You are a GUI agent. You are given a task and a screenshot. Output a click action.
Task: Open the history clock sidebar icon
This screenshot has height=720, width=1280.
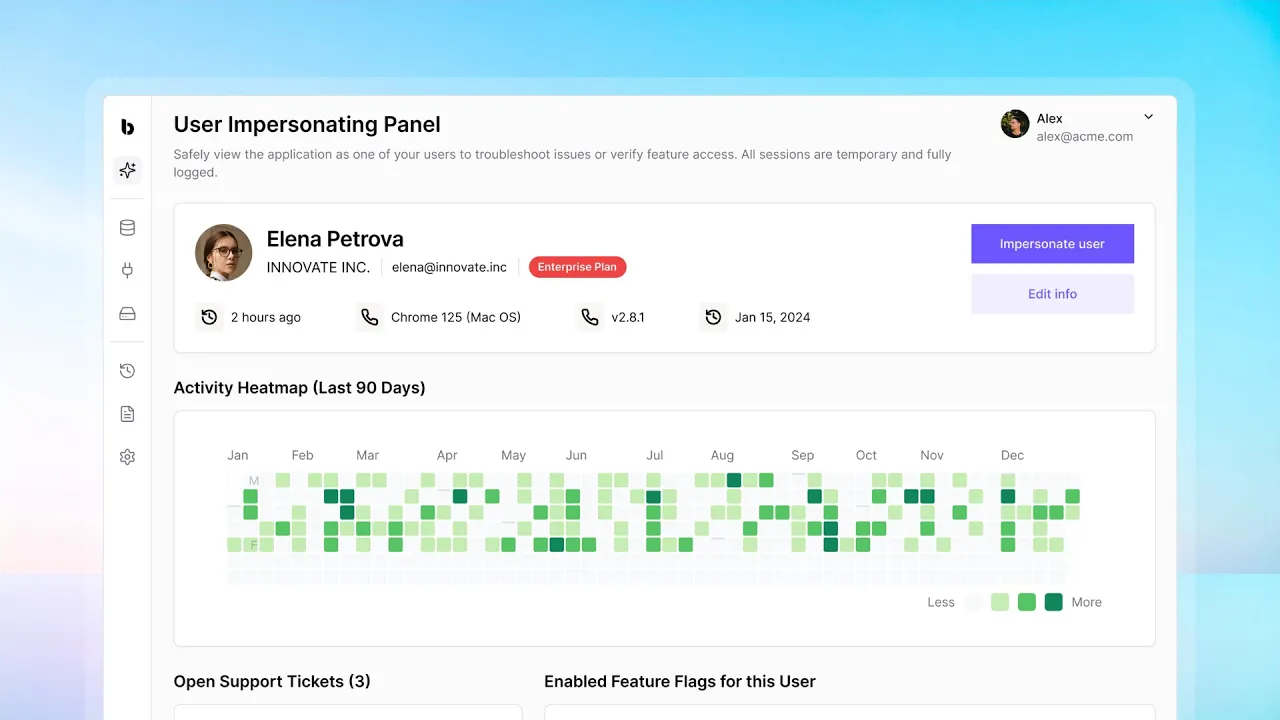(x=127, y=371)
